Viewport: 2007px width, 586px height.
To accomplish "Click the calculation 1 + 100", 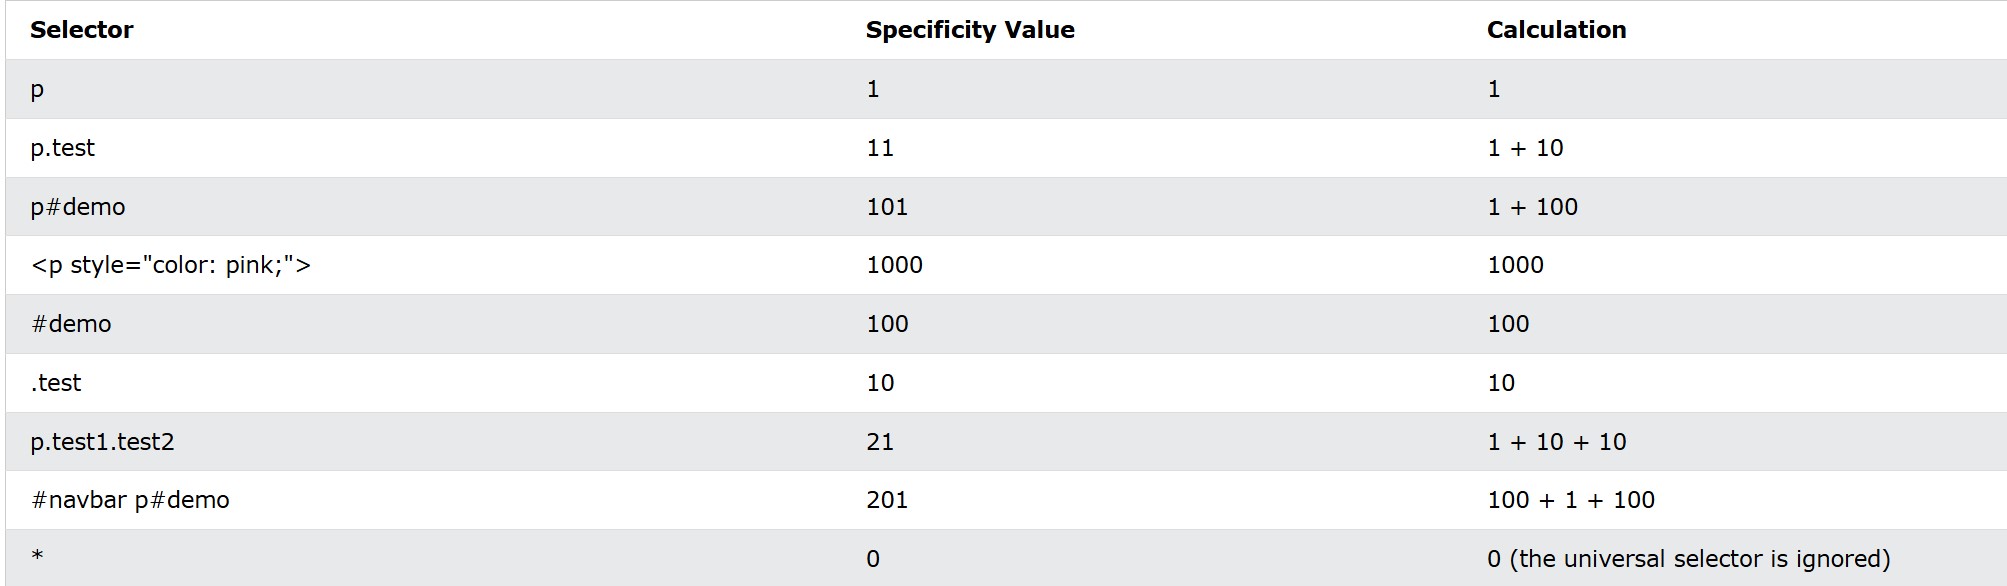I will (x=1533, y=207).
